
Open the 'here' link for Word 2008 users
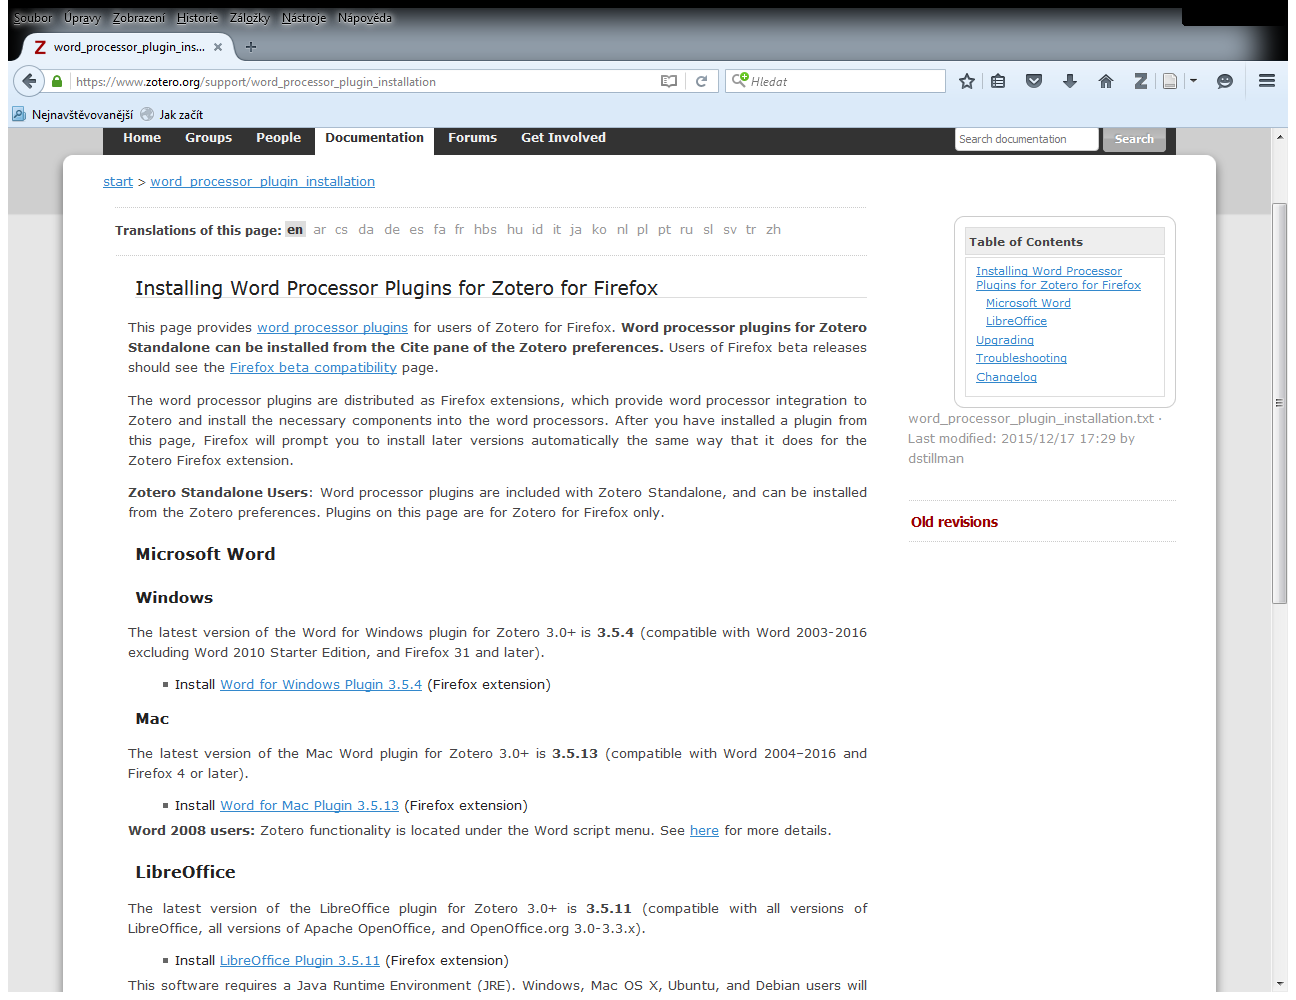pyautogui.click(x=704, y=830)
